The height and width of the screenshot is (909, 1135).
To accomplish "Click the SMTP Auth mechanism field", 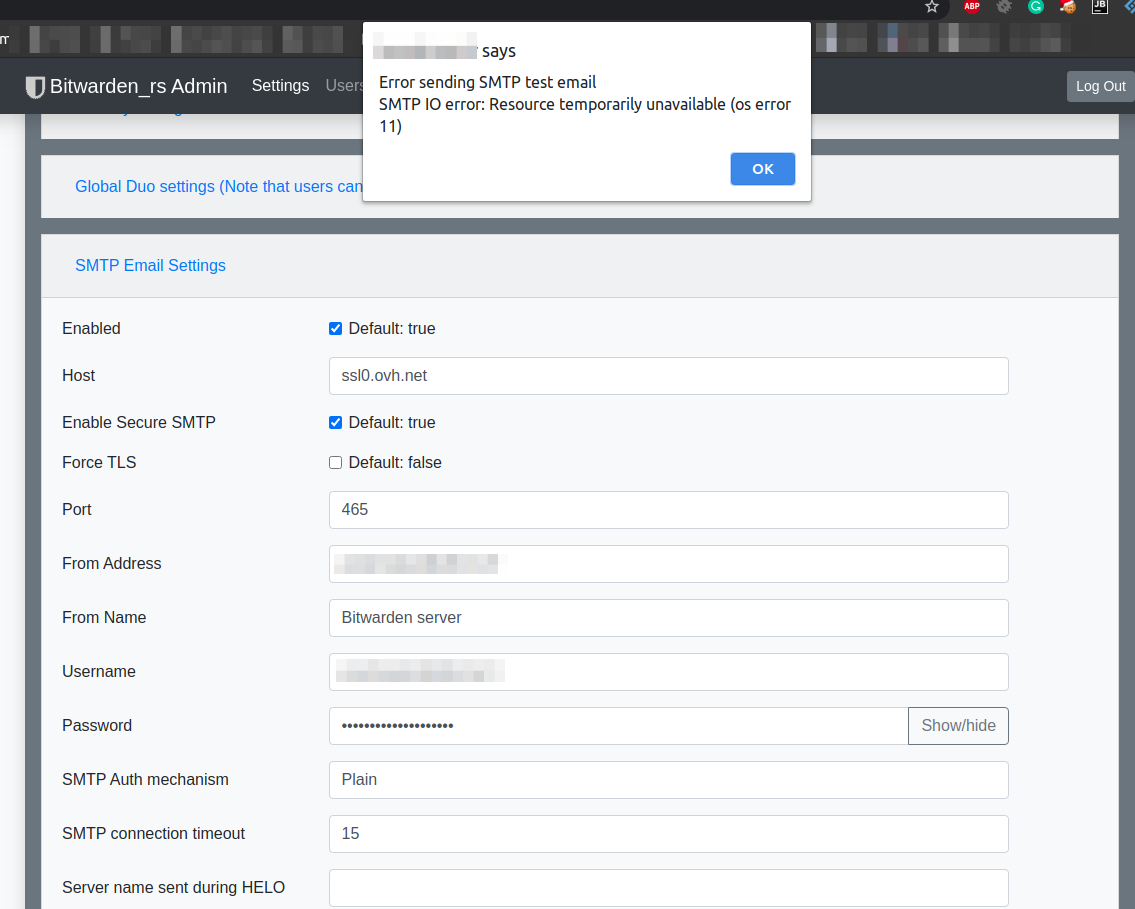I will click(668, 779).
